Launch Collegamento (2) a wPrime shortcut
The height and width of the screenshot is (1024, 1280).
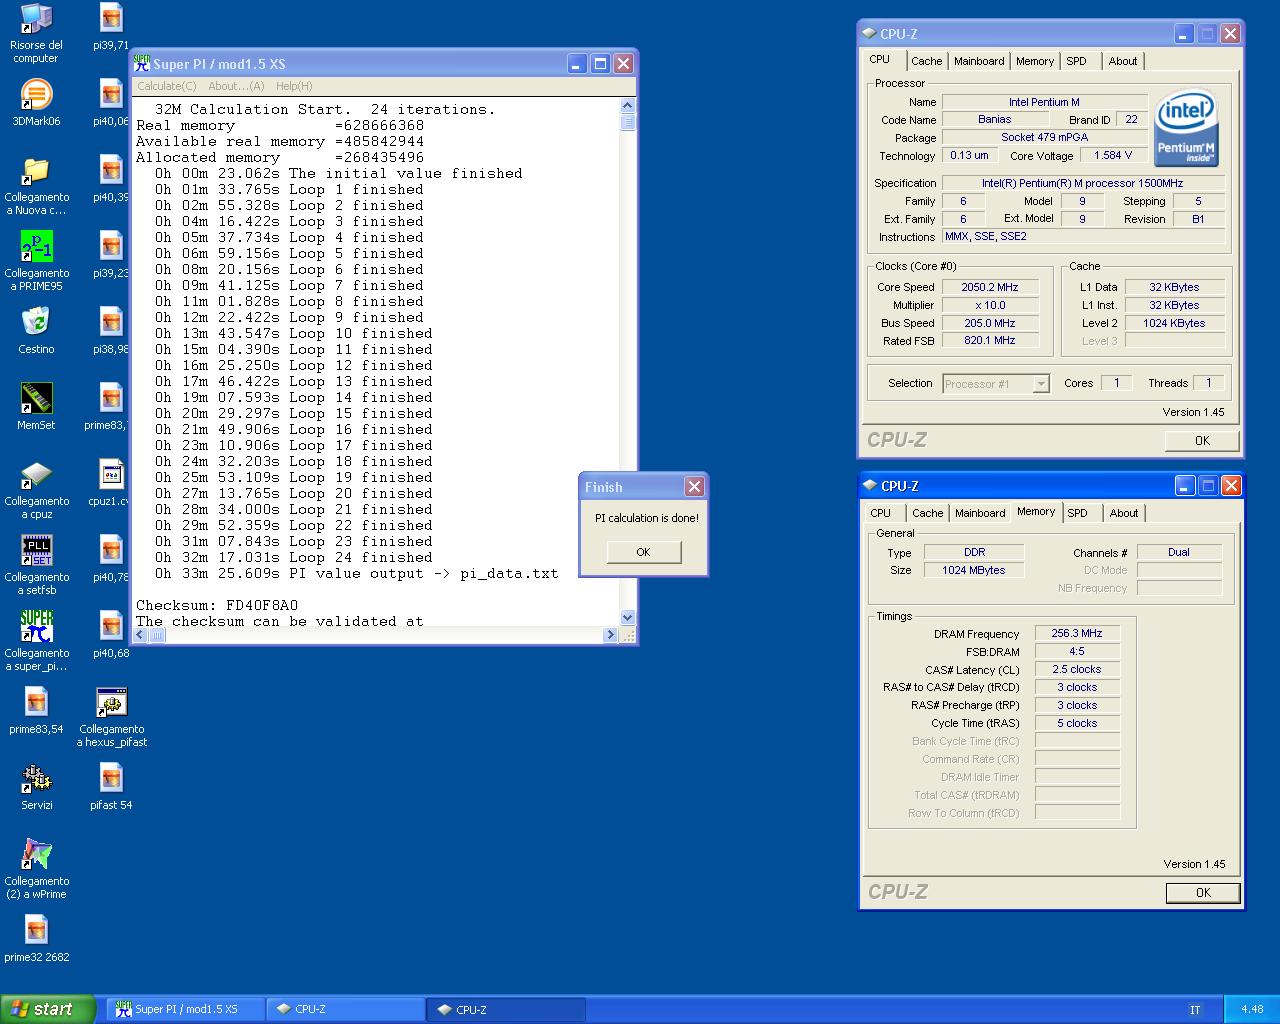36,870
